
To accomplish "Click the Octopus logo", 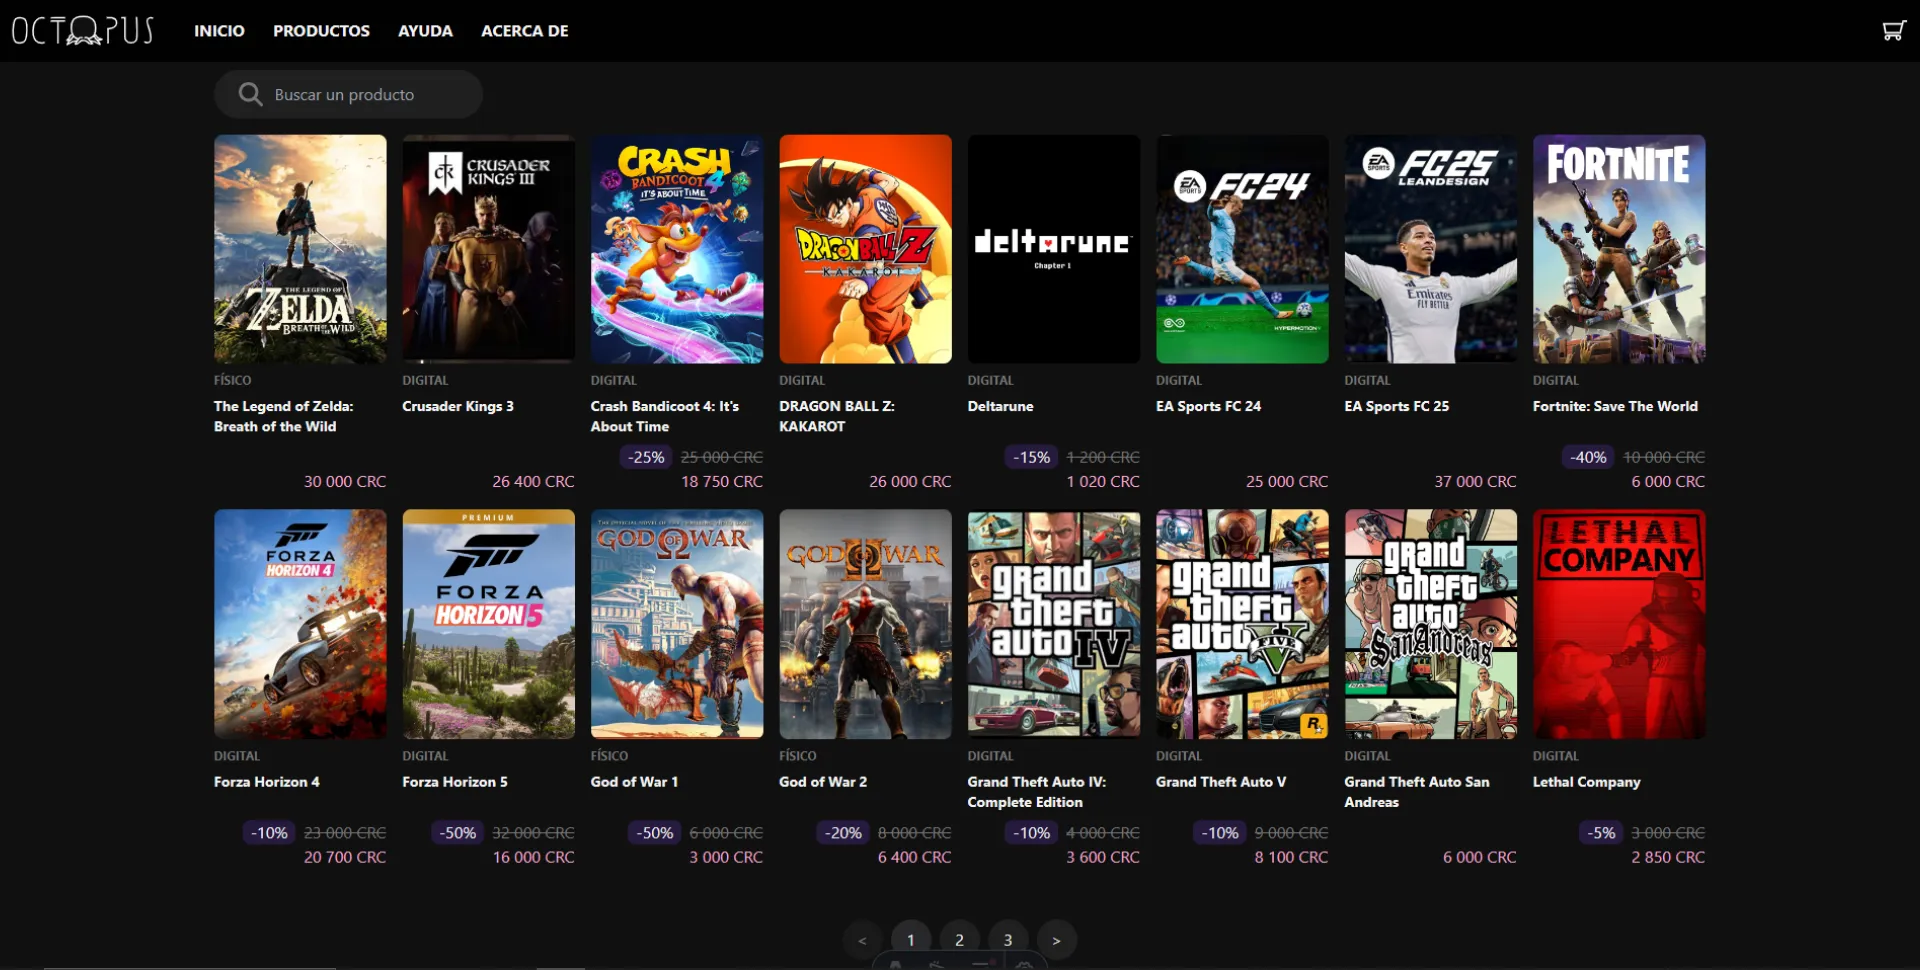I will pos(83,31).
